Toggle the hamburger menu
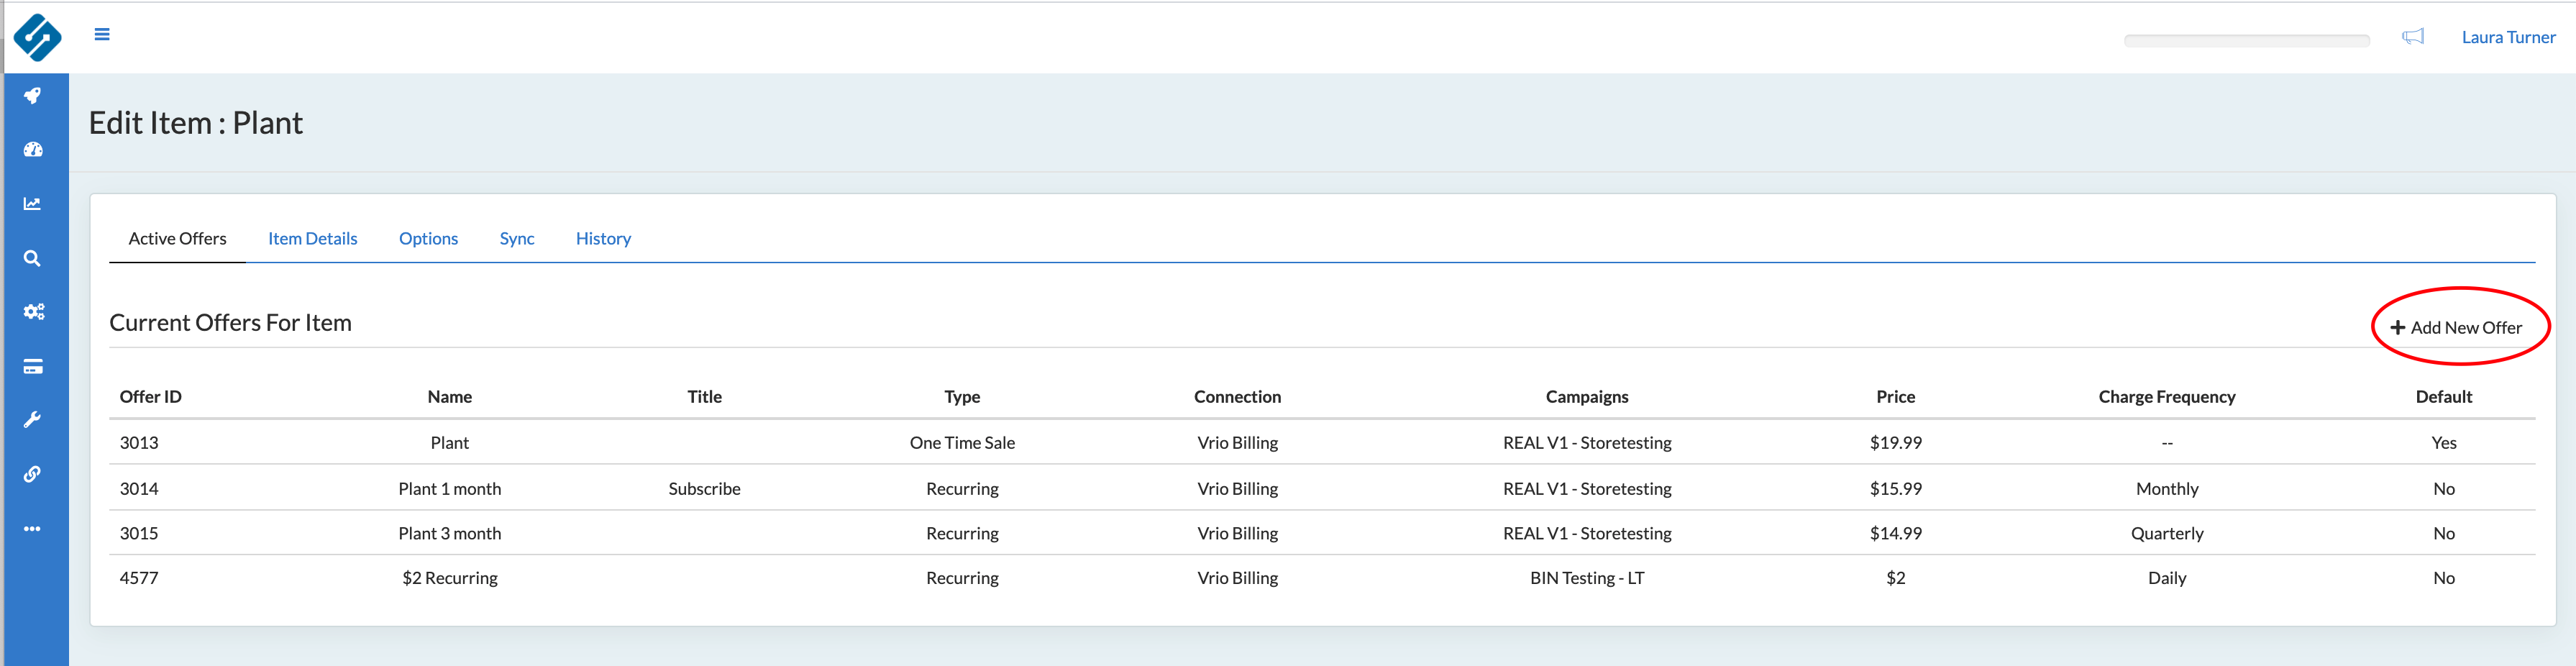2576x666 pixels. tap(102, 35)
